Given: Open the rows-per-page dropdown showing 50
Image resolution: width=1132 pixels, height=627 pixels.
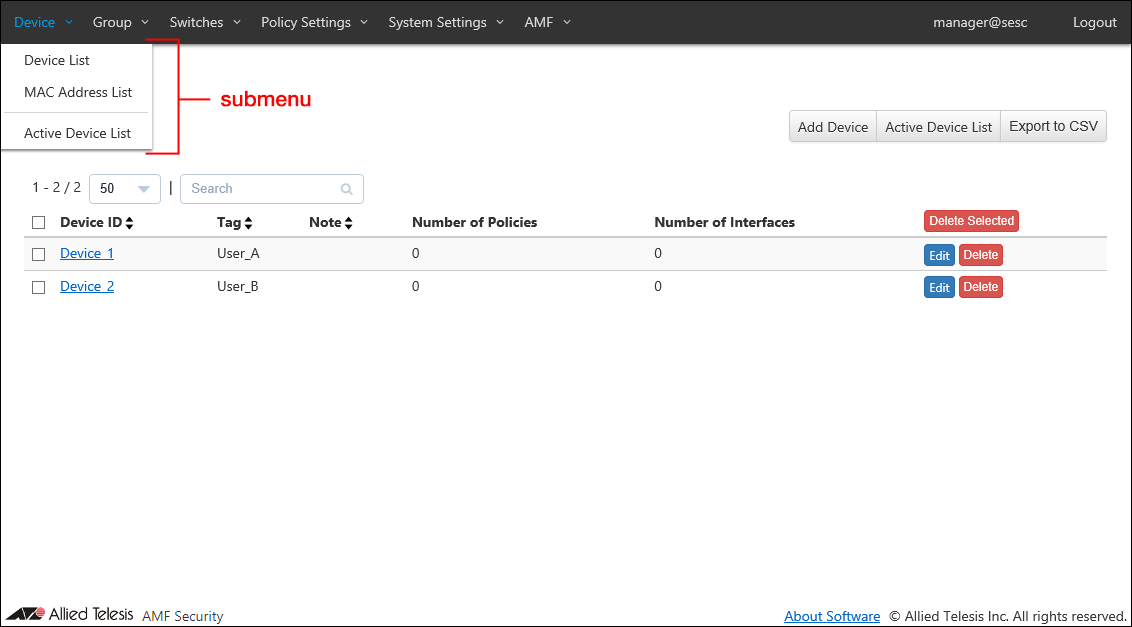Looking at the screenshot, I should tap(124, 189).
